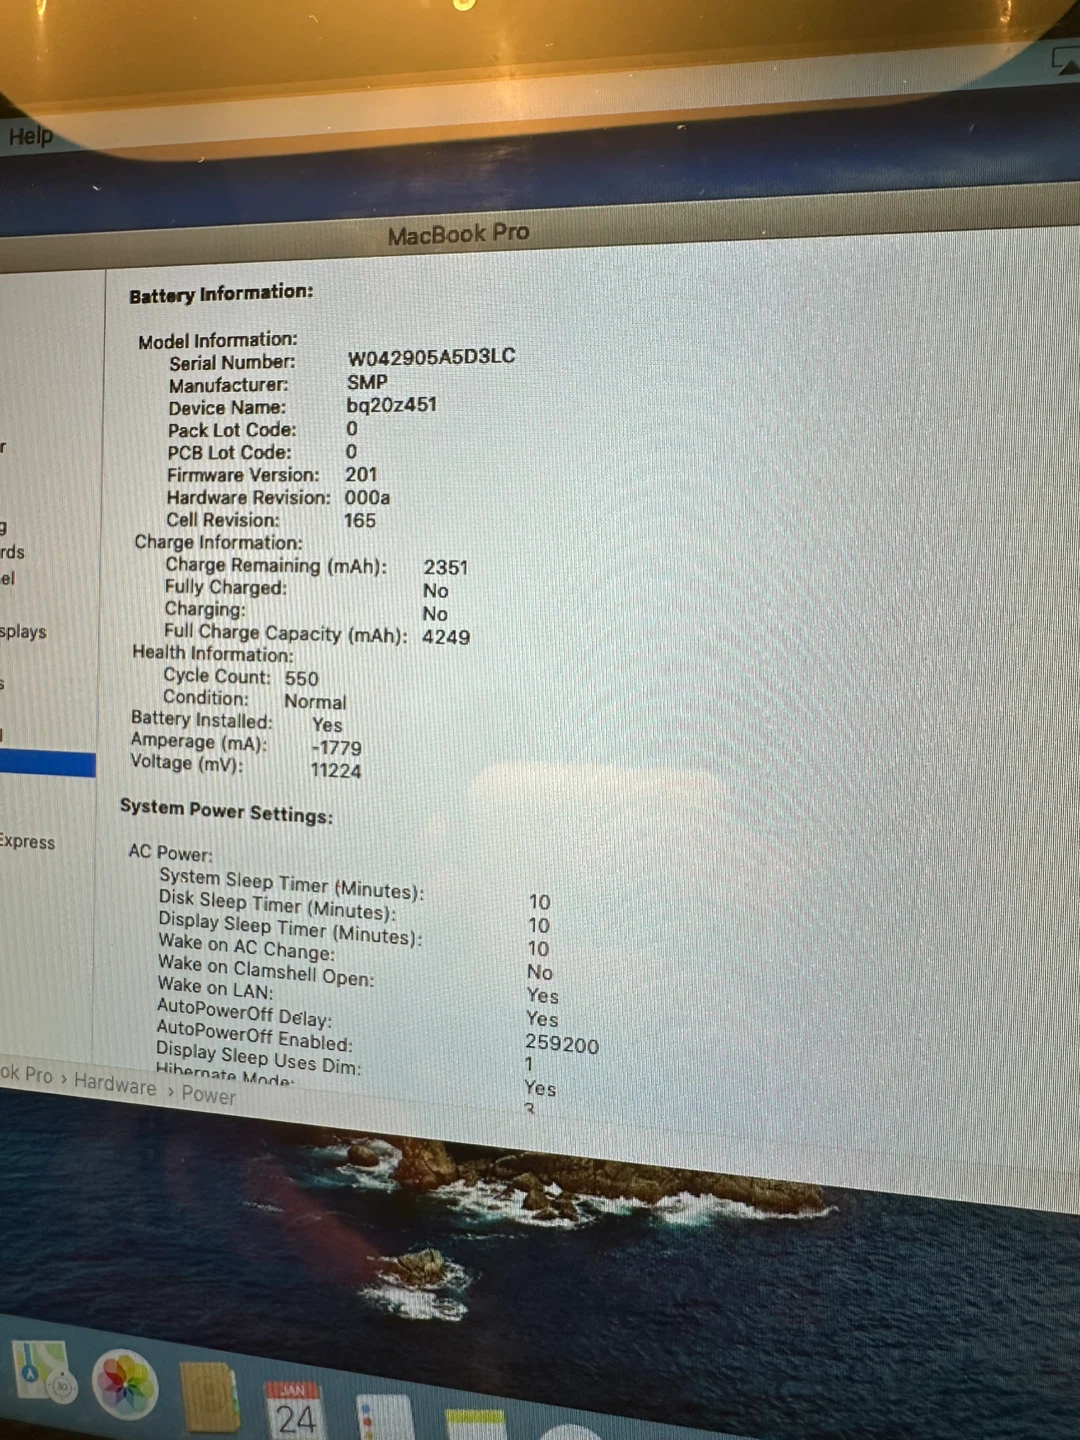Click 'Full Charge Capacity (mAh):' label

point(285,633)
